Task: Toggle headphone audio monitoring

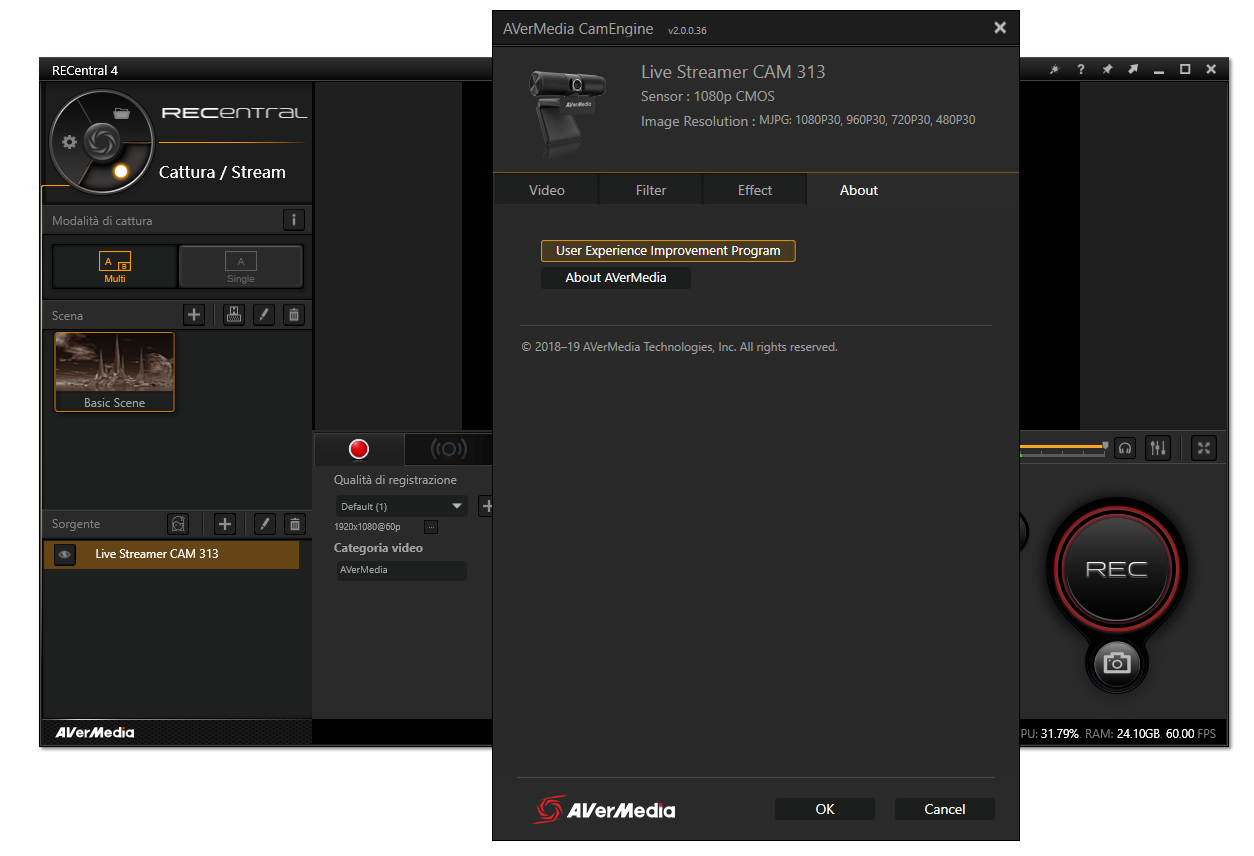Action: coord(1126,448)
